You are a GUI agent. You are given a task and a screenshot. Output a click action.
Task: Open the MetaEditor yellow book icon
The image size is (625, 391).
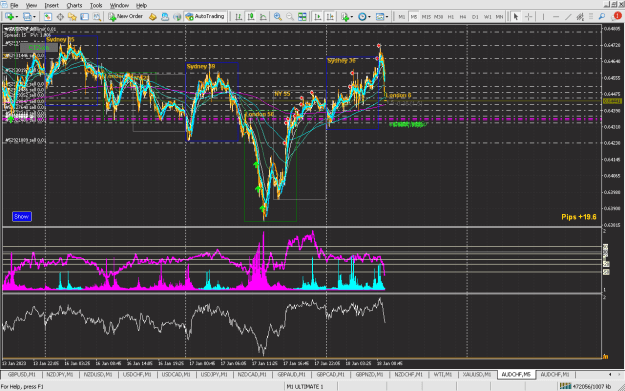[x=153, y=17]
